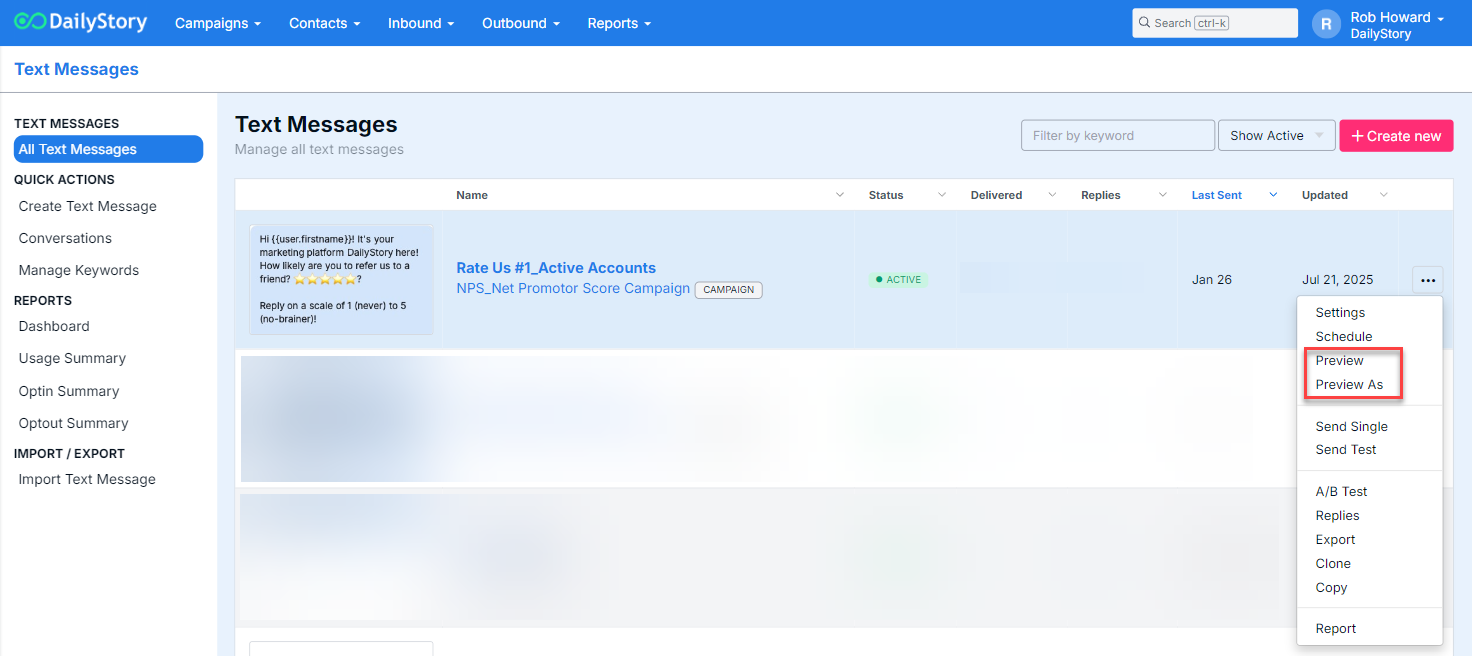The height and width of the screenshot is (656, 1472).
Task: Click the DailyStory logo icon
Action: (30, 22)
